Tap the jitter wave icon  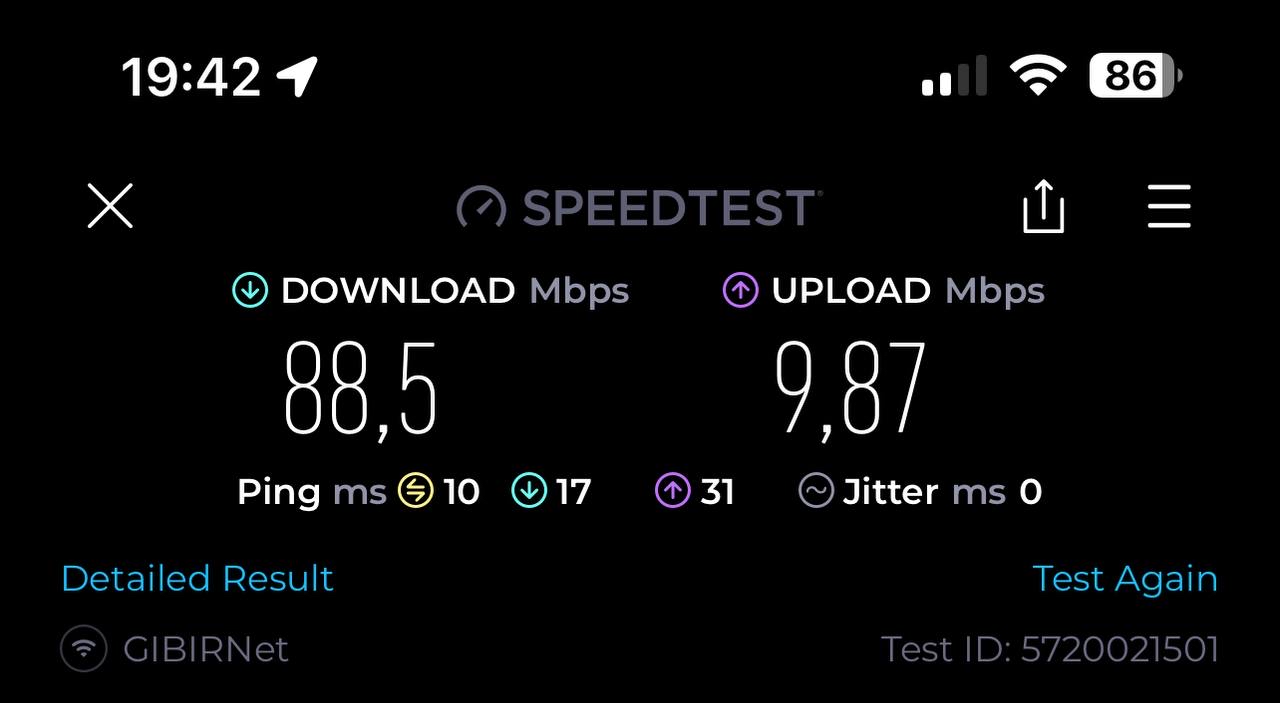click(816, 491)
